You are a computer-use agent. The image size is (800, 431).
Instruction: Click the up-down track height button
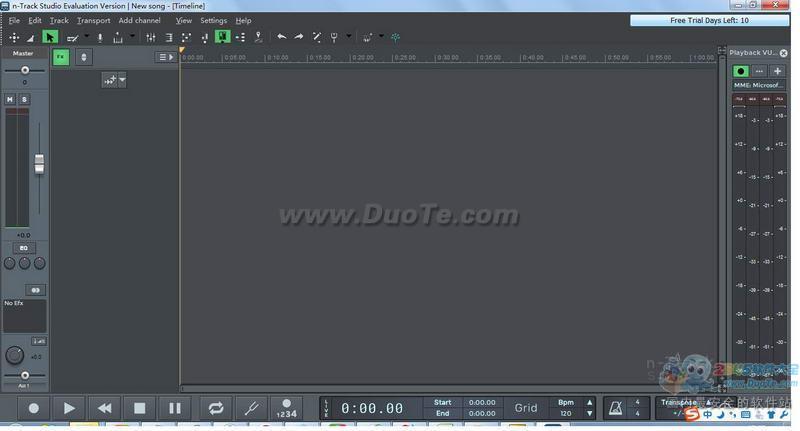click(x=84, y=57)
